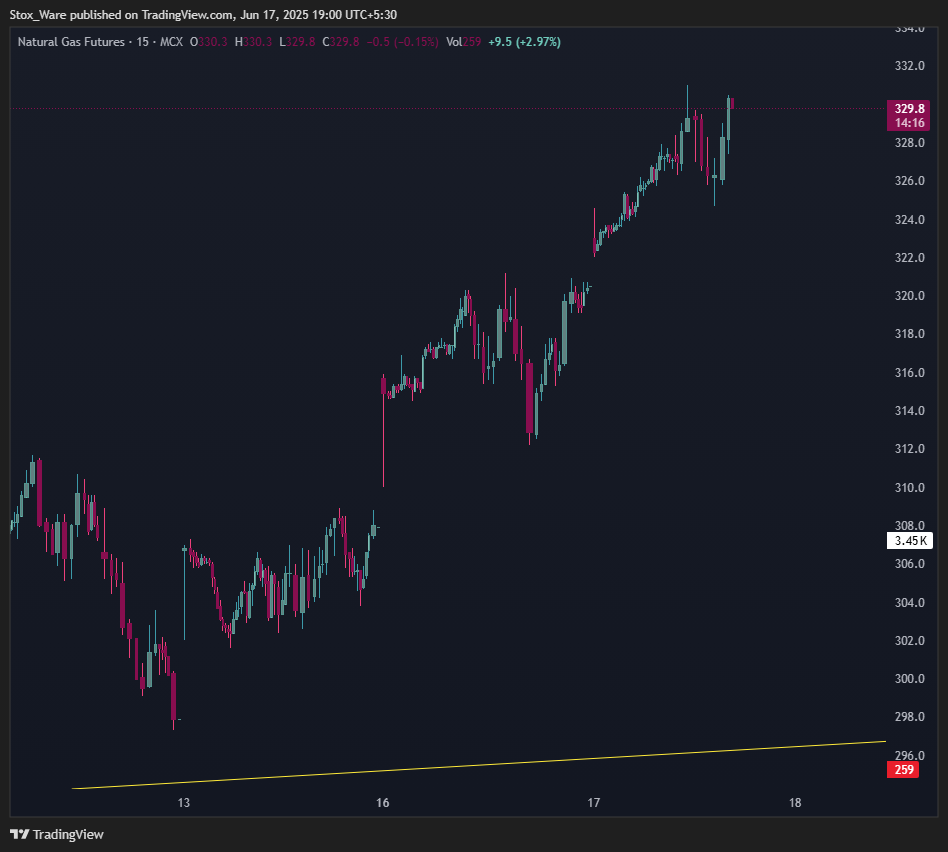Viewport: 948px width, 852px height.
Task: Click the countdown timer 14:16 label
Action: [x=909, y=123]
